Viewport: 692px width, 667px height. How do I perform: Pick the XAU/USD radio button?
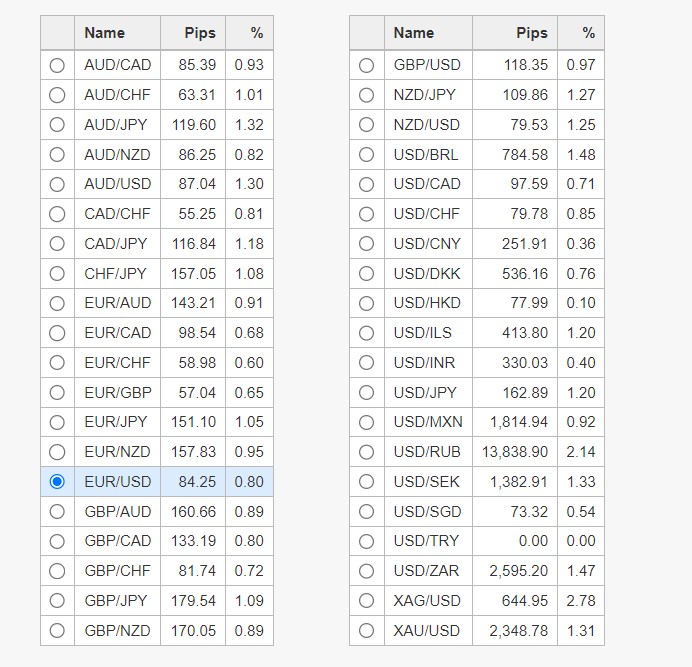coord(366,630)
